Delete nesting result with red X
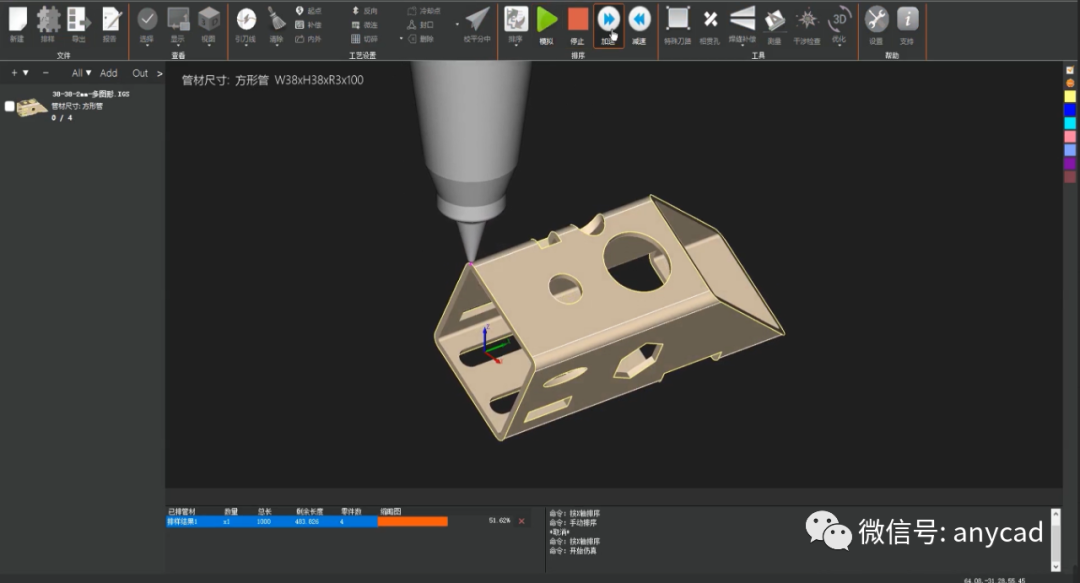 pyautogui.click(x=521, y=521)
